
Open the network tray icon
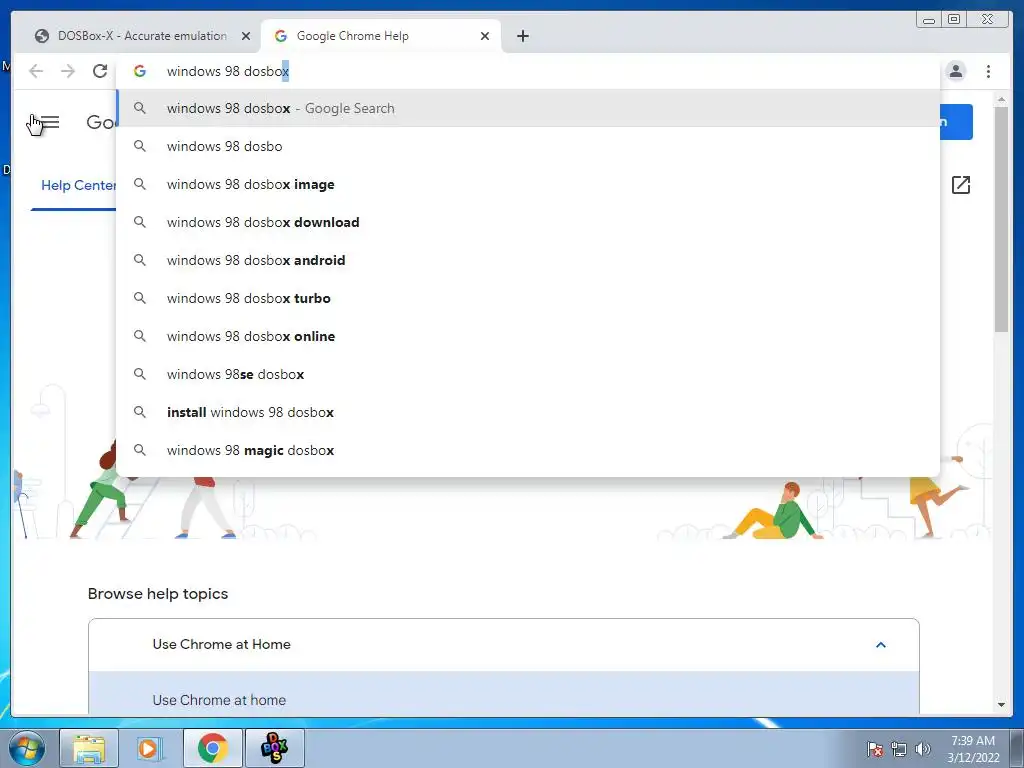click(x=899, y=749)
